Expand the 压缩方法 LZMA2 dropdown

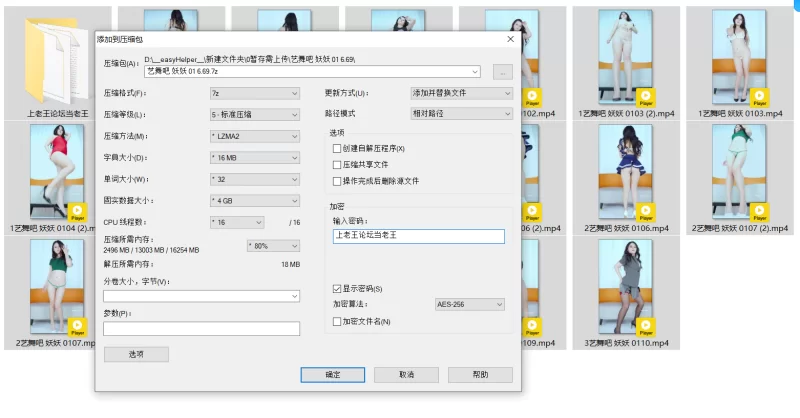coord(255,136)
